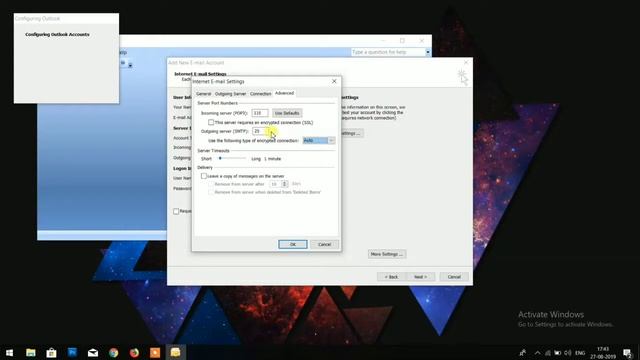The image size is (640, 360).
Task: Open the Connection tab
Action: tap(260, 94)
